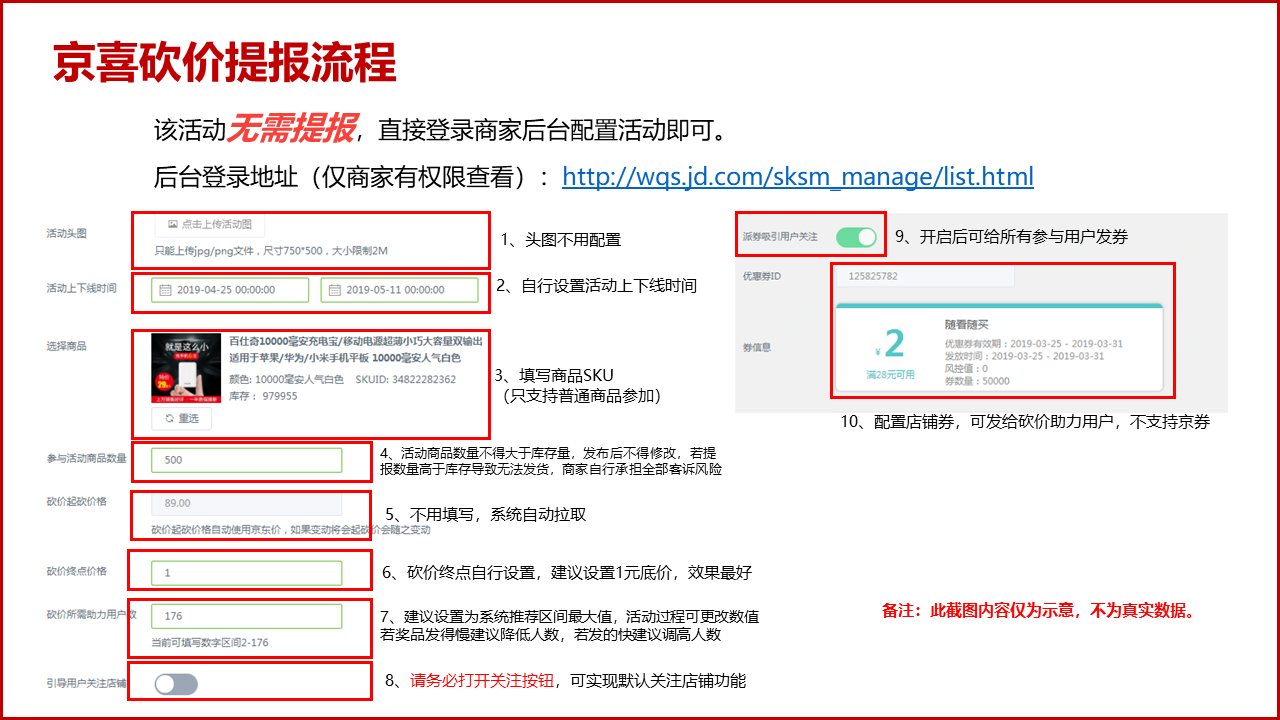The width and height of the screenshot is (1280, 720).
Task: Click the stock text 库存 979955
Action: [263, 396]
